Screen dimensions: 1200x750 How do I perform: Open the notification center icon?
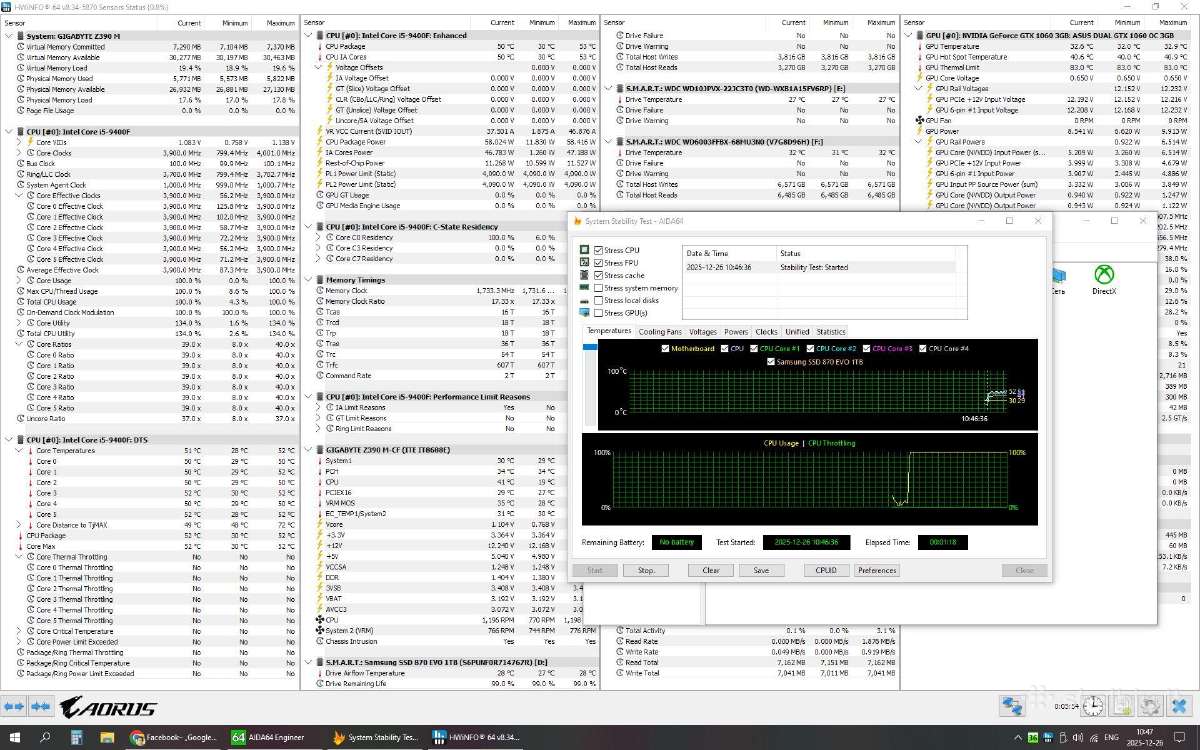click(1181, 737)
